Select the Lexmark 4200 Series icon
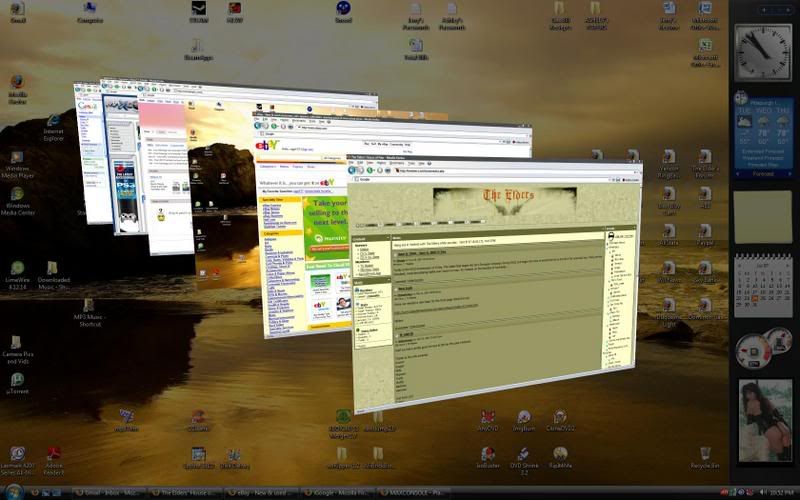The width and height of the screenshot is (800, 500). tap(17, 461)
